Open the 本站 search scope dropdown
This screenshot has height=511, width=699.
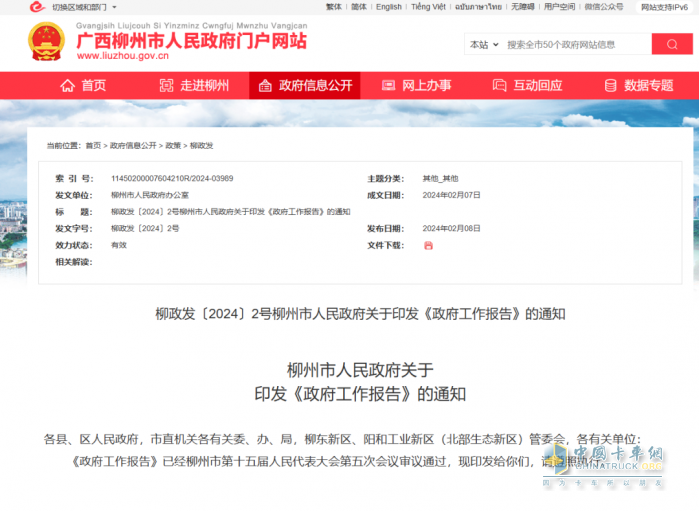pos(482,45)
